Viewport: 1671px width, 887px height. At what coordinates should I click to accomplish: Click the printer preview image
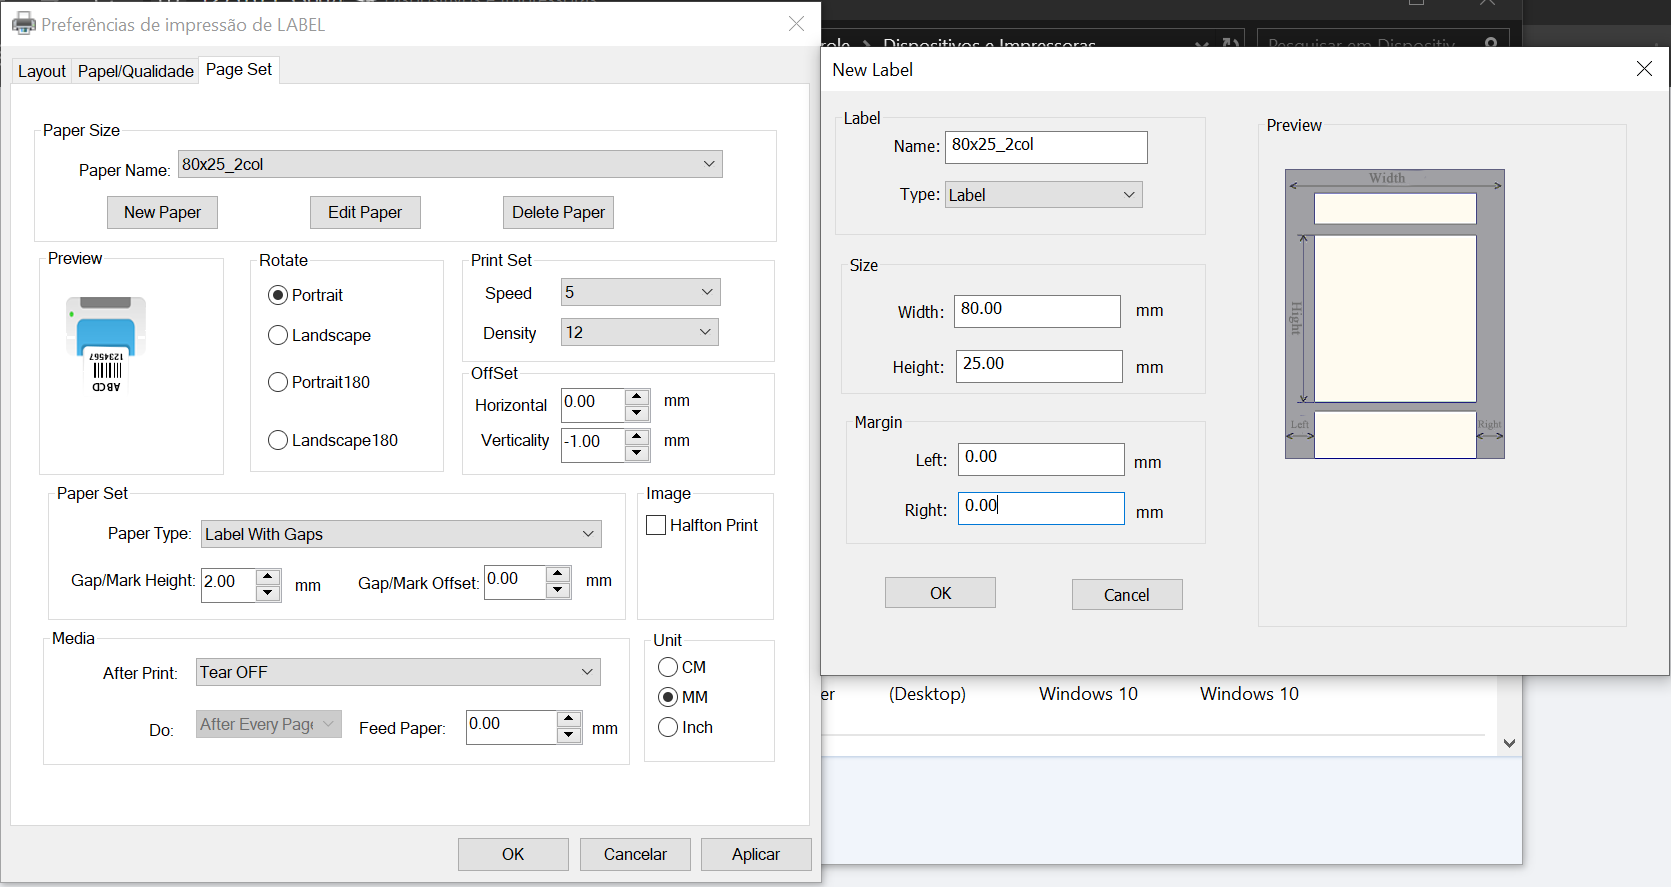point(106,344)
